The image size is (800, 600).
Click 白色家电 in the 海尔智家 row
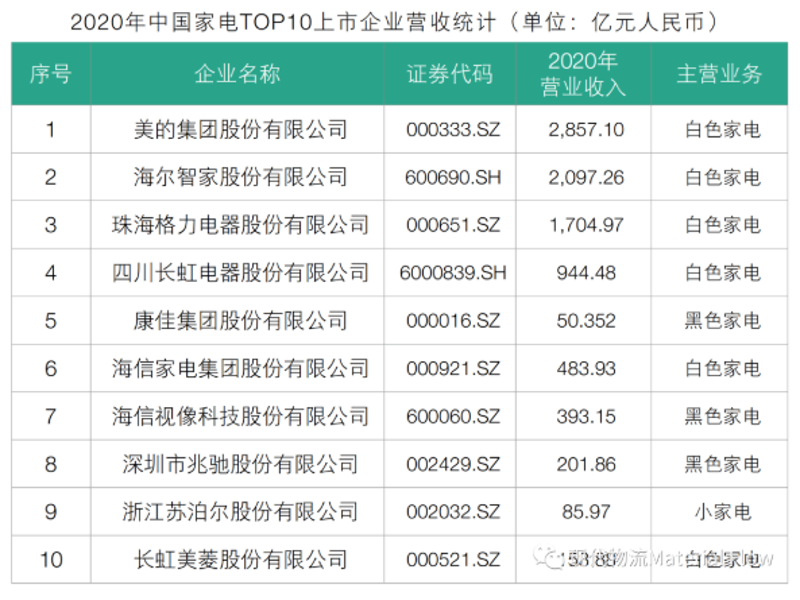click(x=723, y=178)
